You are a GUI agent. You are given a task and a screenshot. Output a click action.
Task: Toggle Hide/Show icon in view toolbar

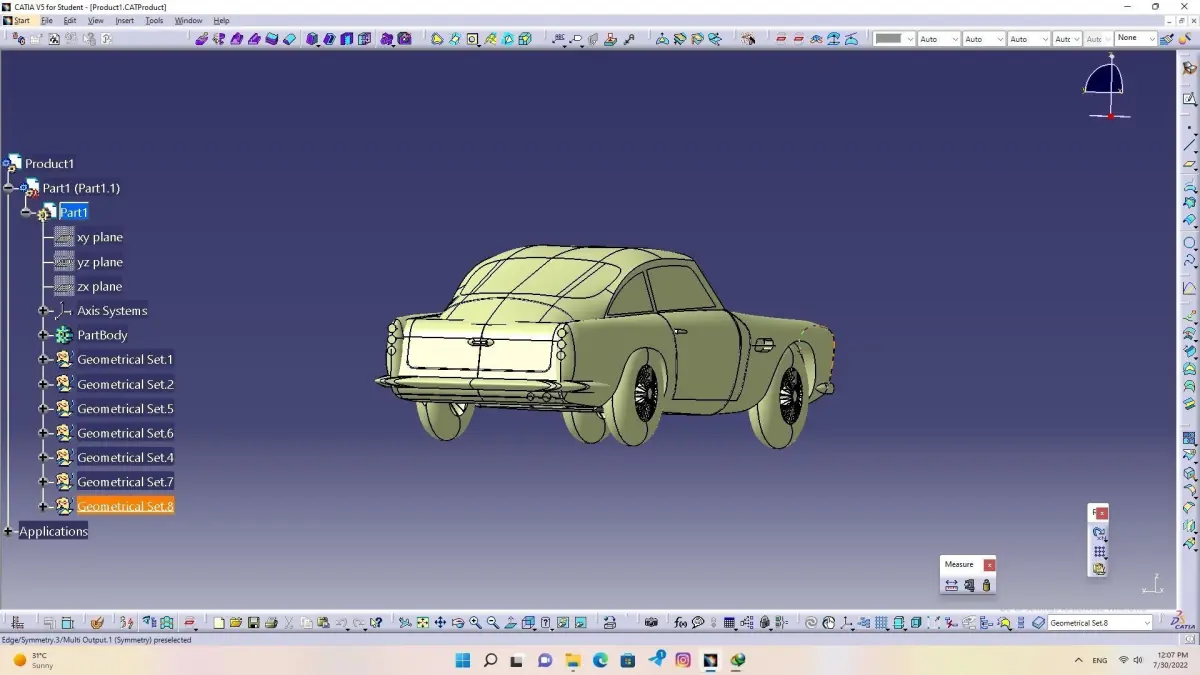point(563,622)
